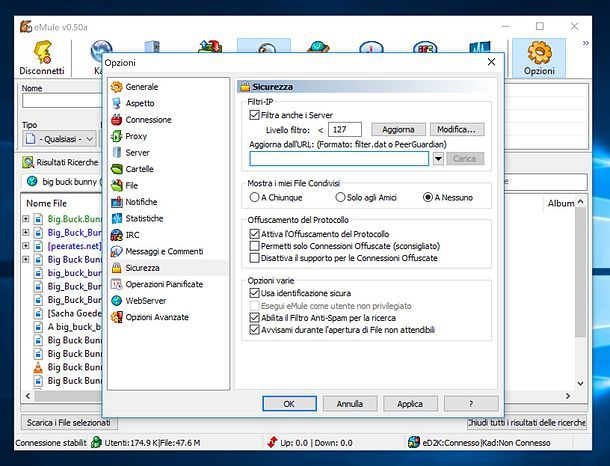Click the Livello filtro input field

[345, 130]
